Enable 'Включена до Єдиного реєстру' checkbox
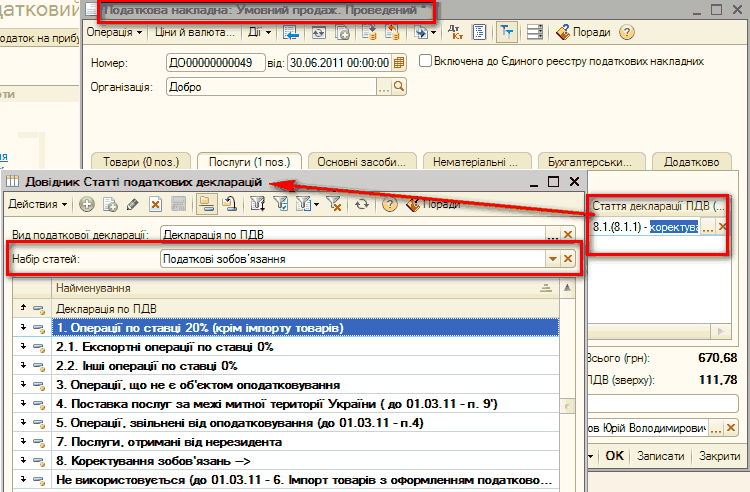 (x=425, y=61)
